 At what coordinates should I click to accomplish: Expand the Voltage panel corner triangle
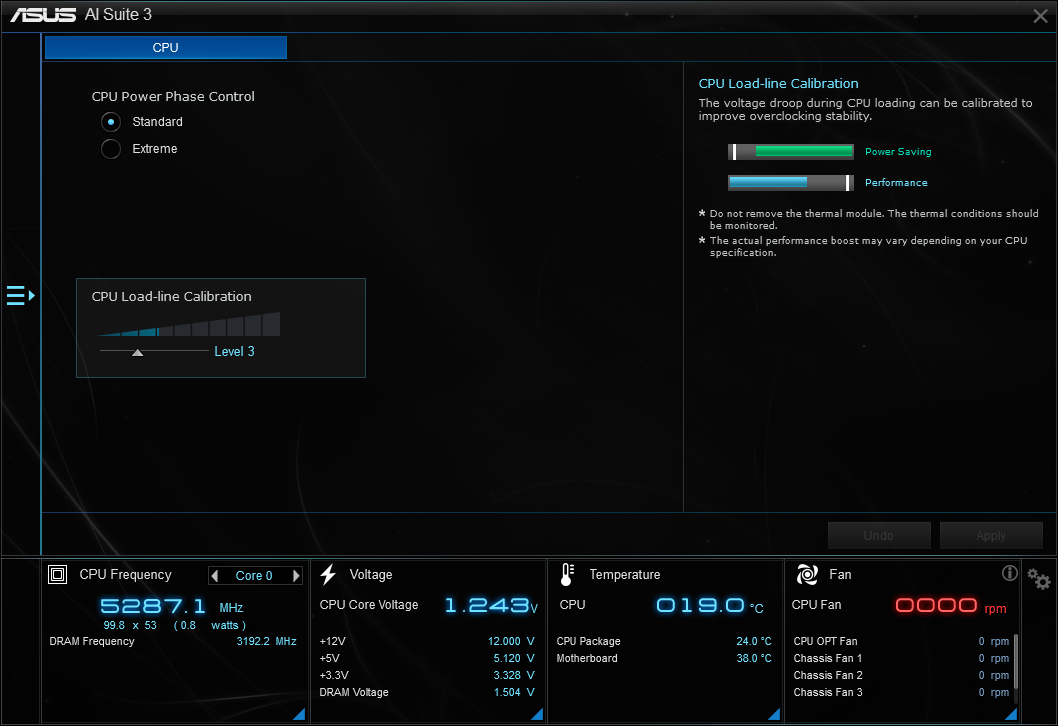click(x=537, y=714)
